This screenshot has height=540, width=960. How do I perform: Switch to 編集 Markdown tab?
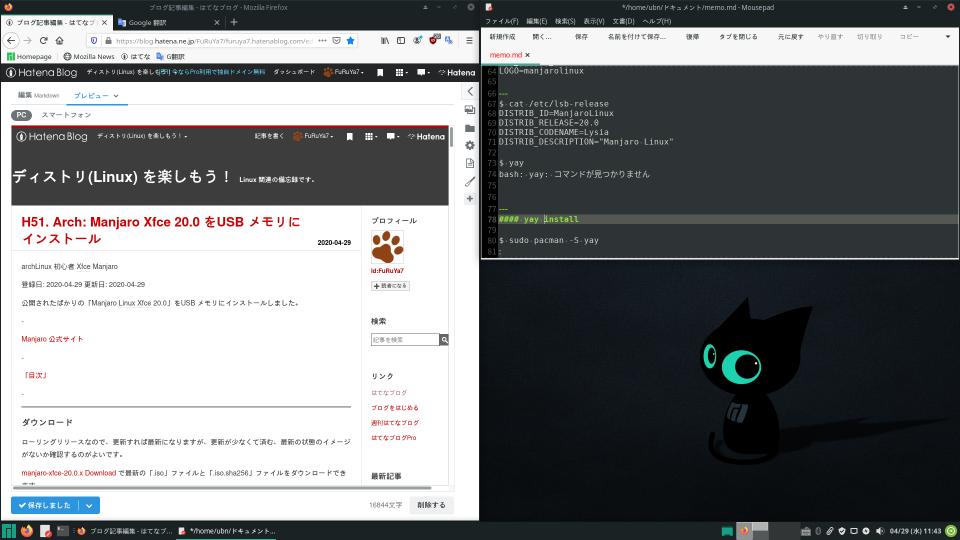[38, 96]
